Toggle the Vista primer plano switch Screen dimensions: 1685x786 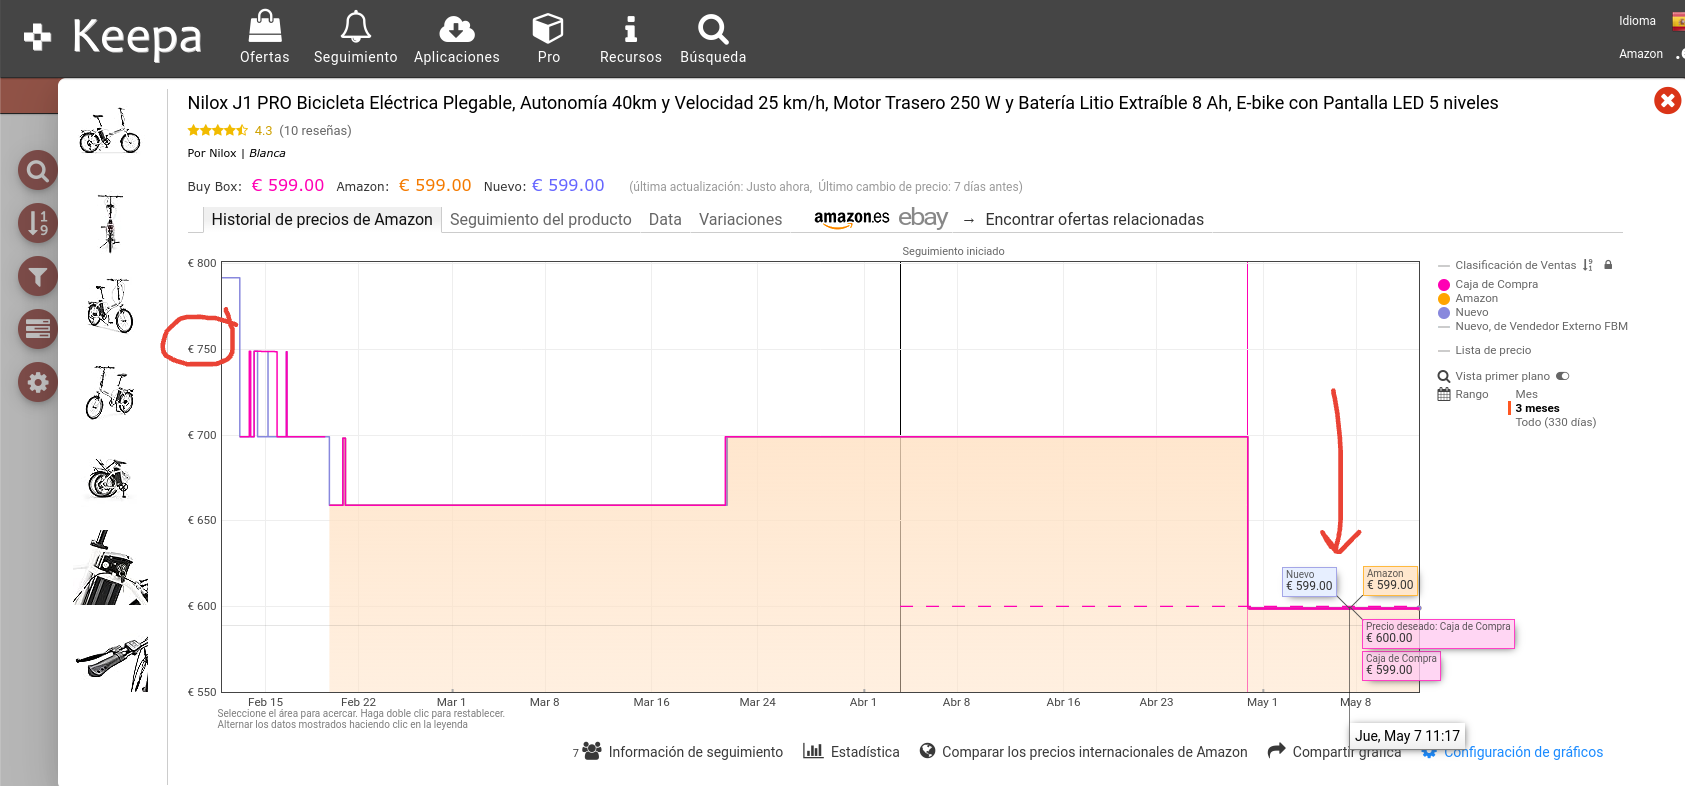[x=1563, y=377]
